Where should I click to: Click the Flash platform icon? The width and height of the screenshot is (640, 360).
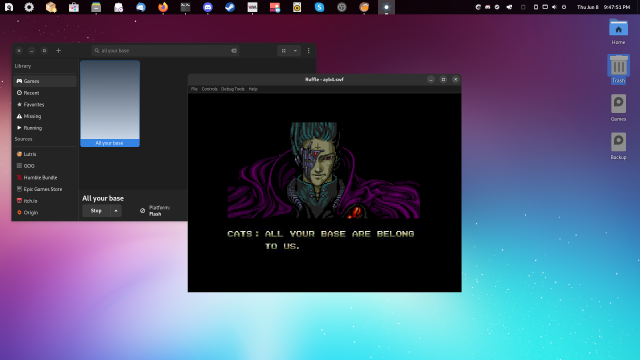coord(142,211)
